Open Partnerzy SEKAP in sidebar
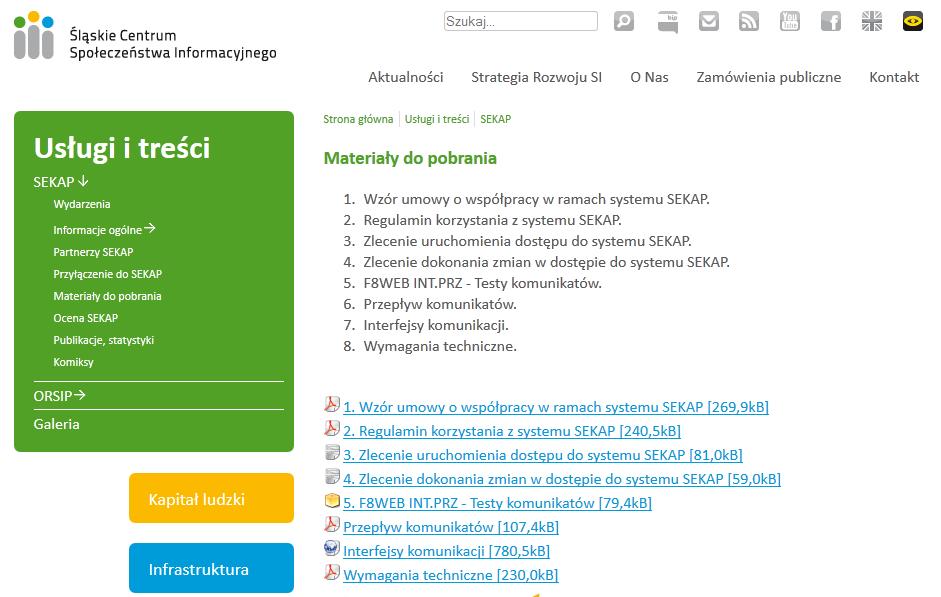 (93, 252)
